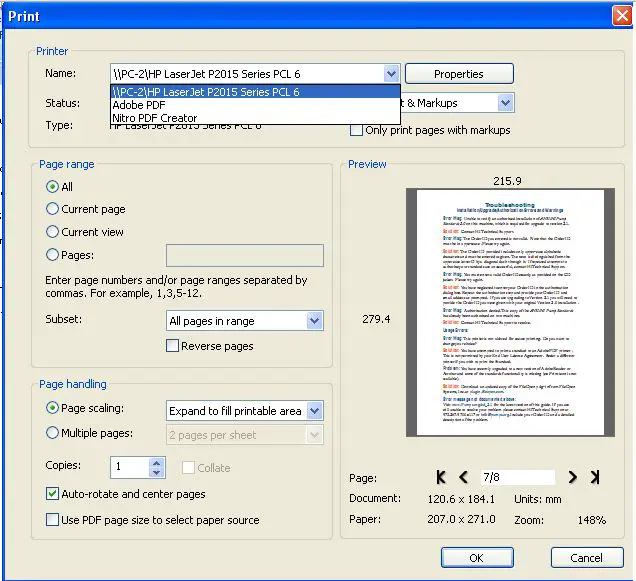Click the Paper size value 207.0 x 271.0
The width and height of the screenshot is (636, 581).
(x=461, y=519)
